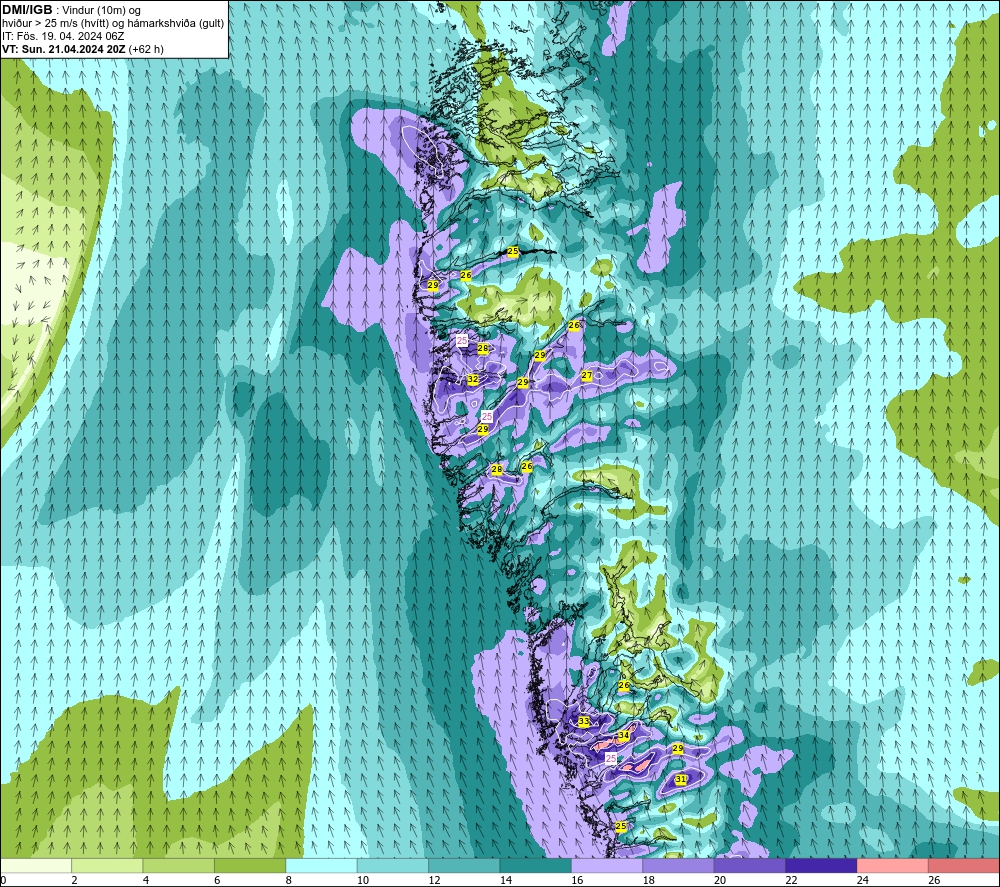Viewport: 1000px width, 887px height.
Task: Click the legend scale number 2
Action: pos(75,880)
